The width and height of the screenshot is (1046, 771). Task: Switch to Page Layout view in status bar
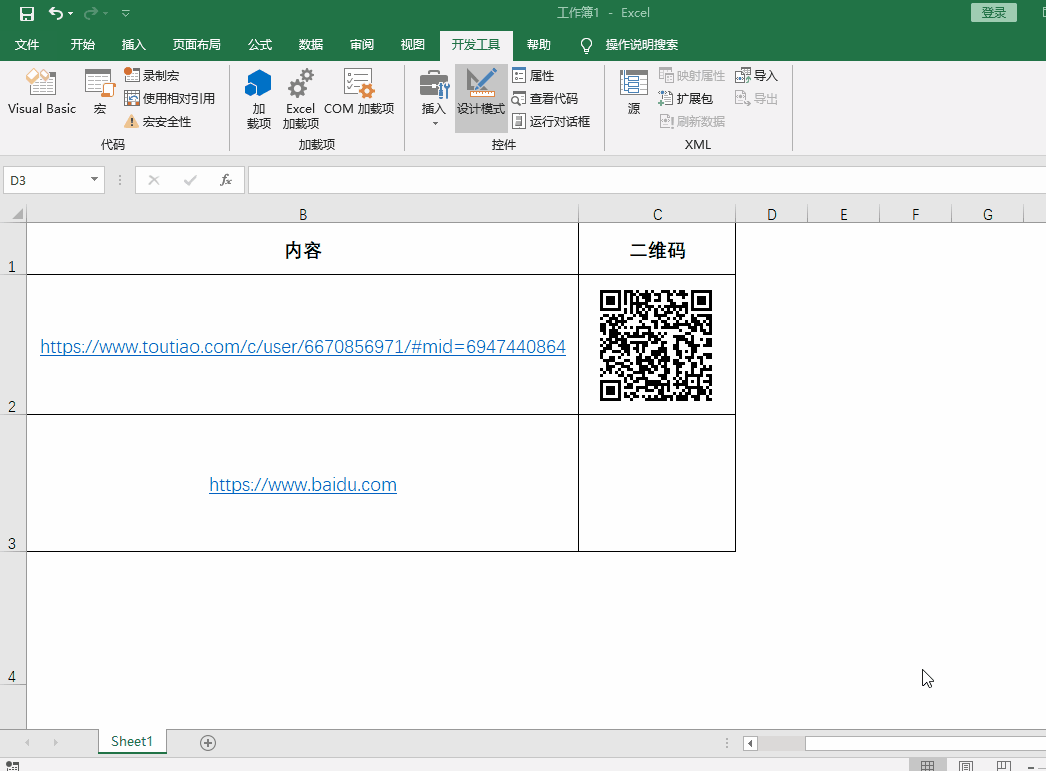(x=966, y=765)
